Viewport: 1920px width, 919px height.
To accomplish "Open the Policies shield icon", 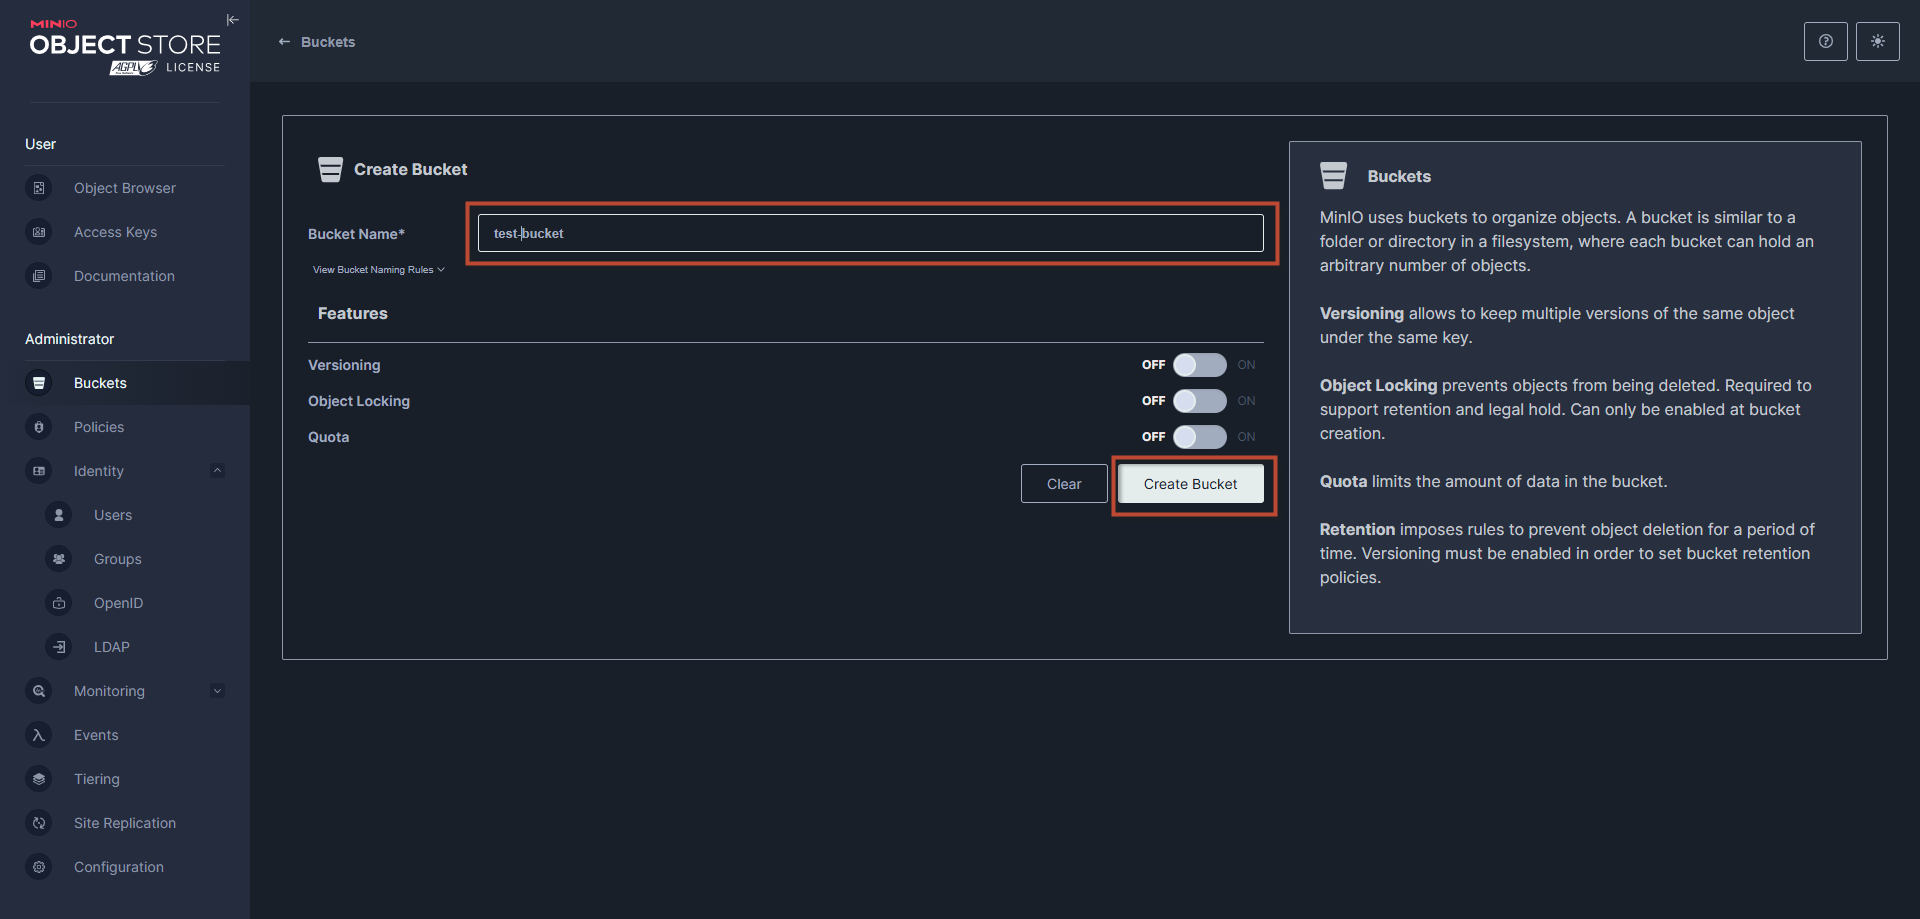I will click(x=39, y=427).
